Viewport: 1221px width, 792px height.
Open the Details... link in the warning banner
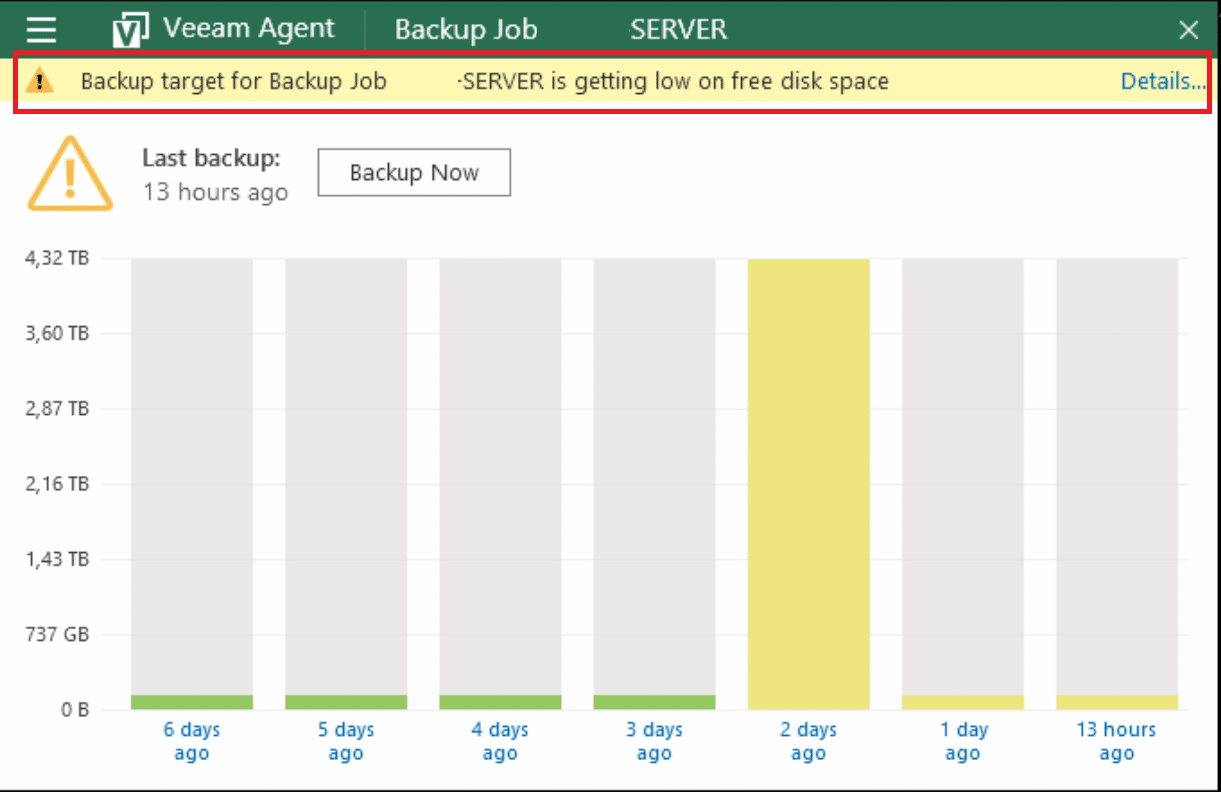[x=1162, y=82]
